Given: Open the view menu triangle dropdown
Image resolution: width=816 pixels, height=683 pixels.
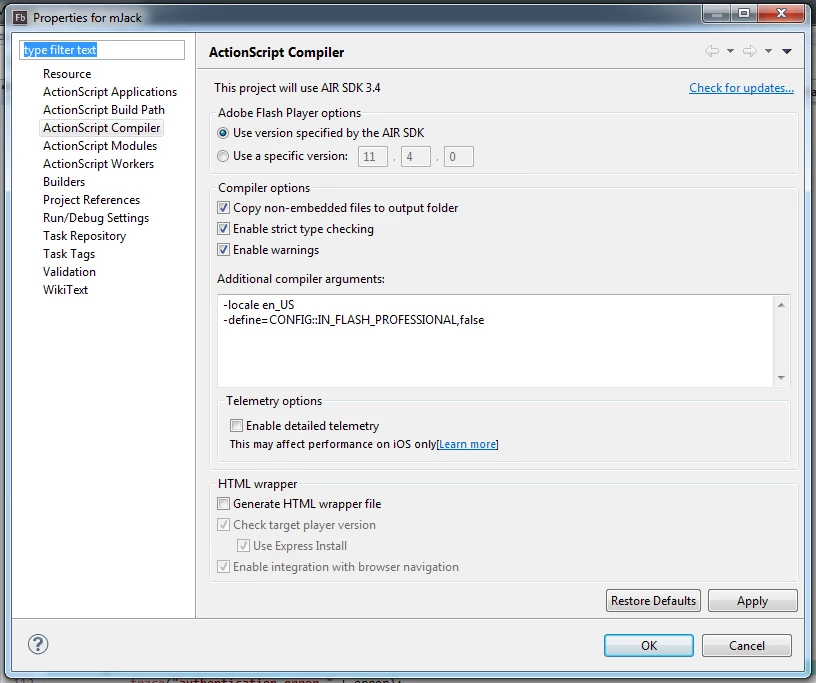Looking at the screenshot, I should (787, 51).
